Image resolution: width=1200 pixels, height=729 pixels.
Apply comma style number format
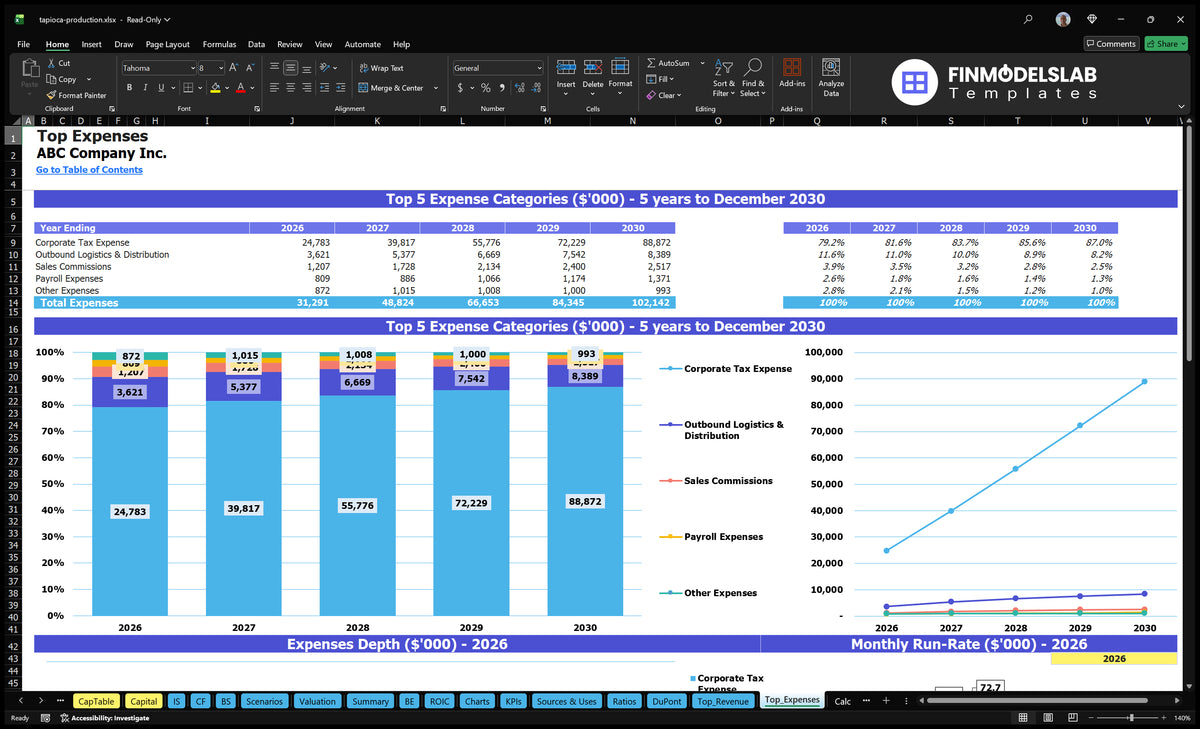tap(500, 88)
